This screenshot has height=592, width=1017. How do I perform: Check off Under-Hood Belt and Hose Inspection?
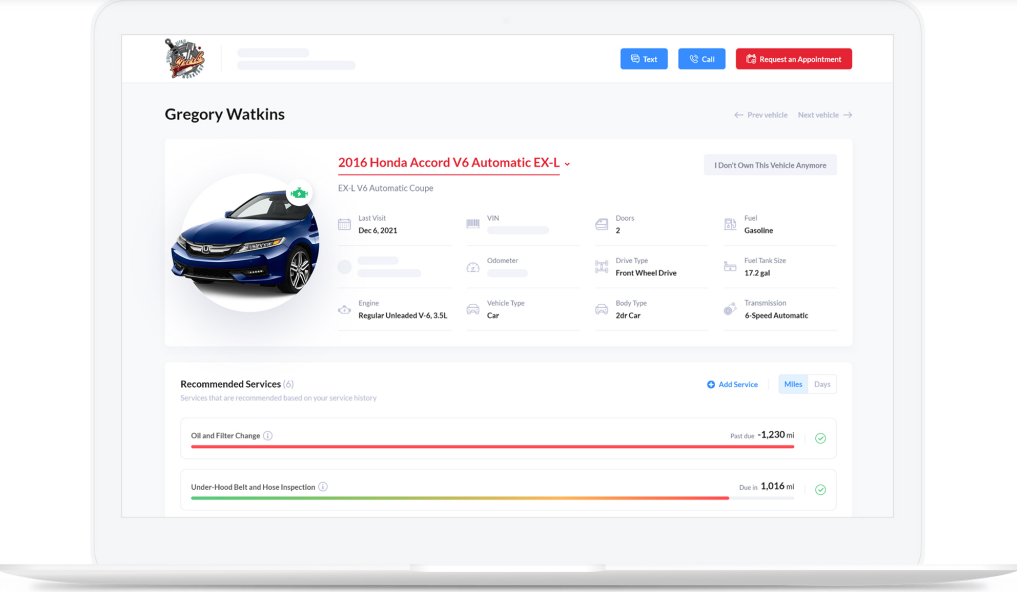click(x=820, y=490)
